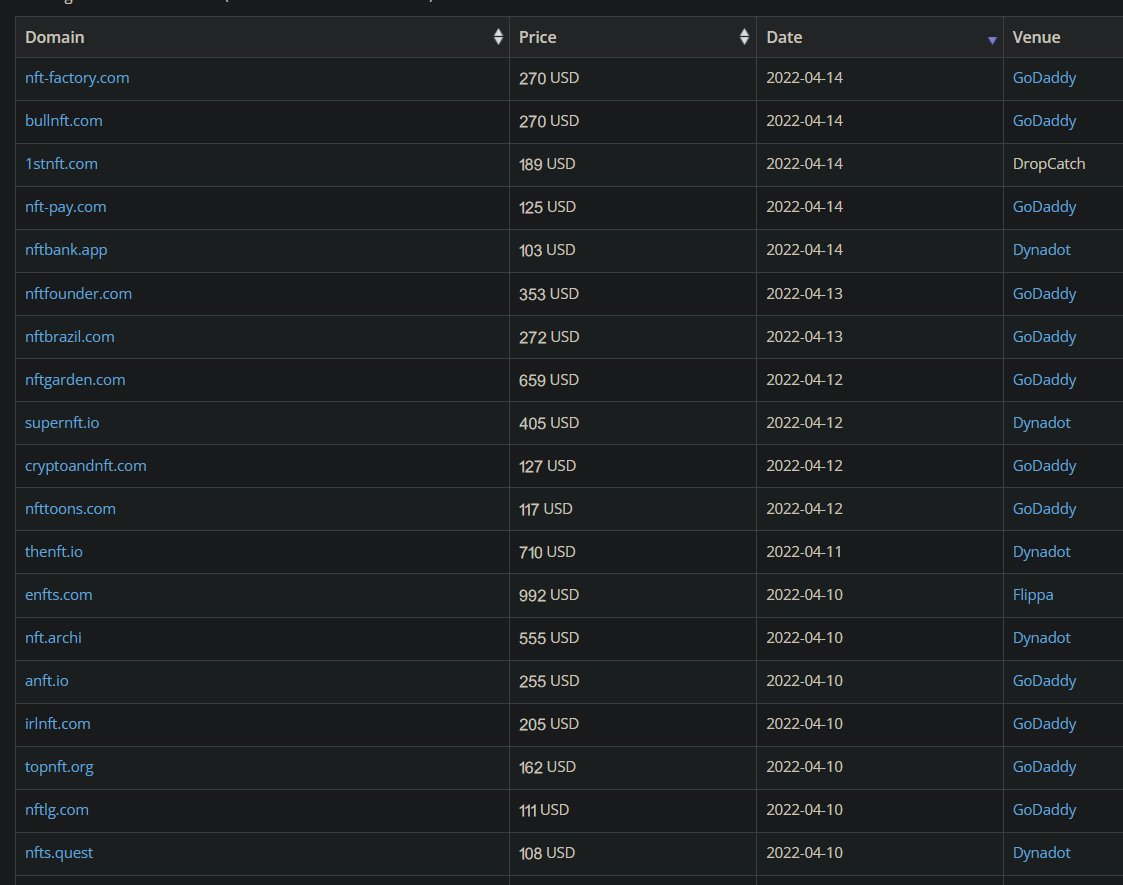The height and width of the screenshot is (885, 1123).
Task: Click GoDaddy venue for cryptoandnft.com
Action: tap(1044, 465)
